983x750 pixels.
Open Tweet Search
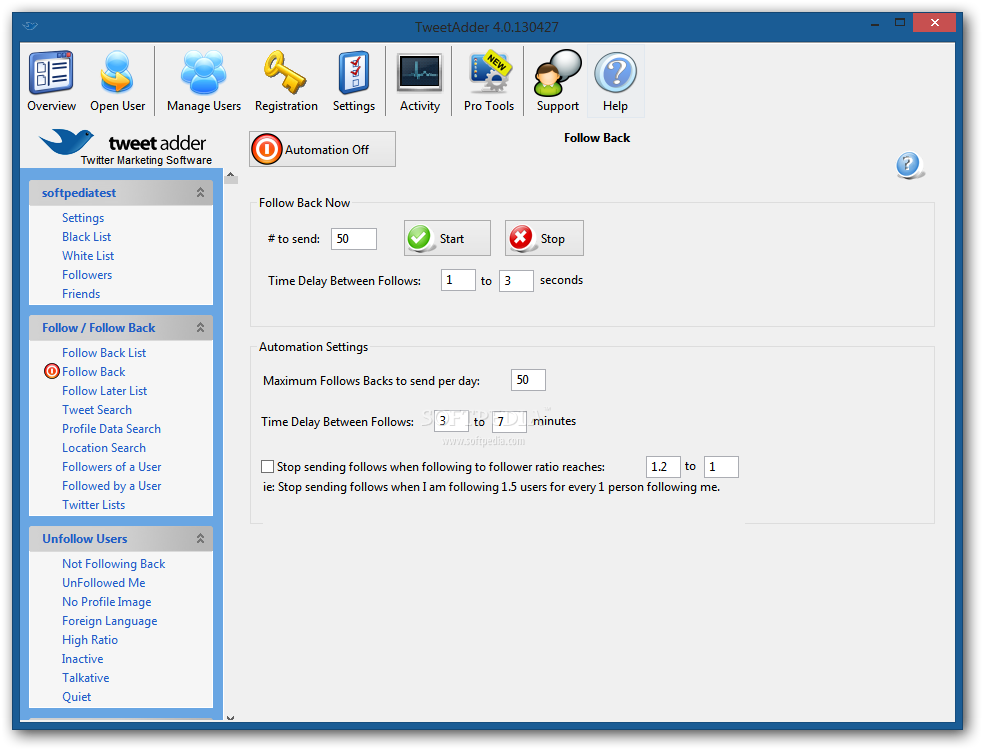(x=97, y=409)
